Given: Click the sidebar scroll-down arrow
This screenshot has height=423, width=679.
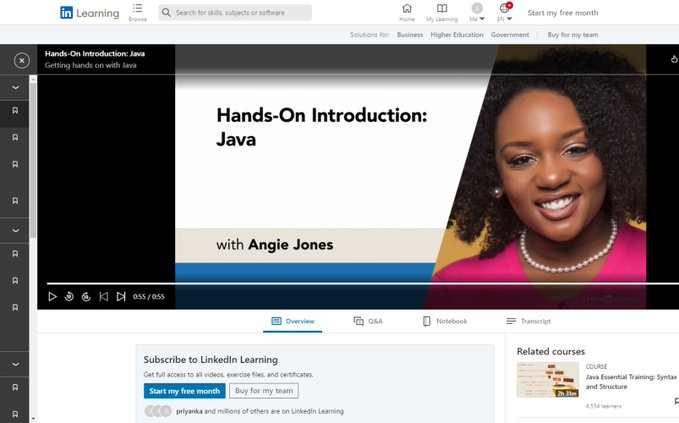Looking at the screenshot, I should click(33, 419).
